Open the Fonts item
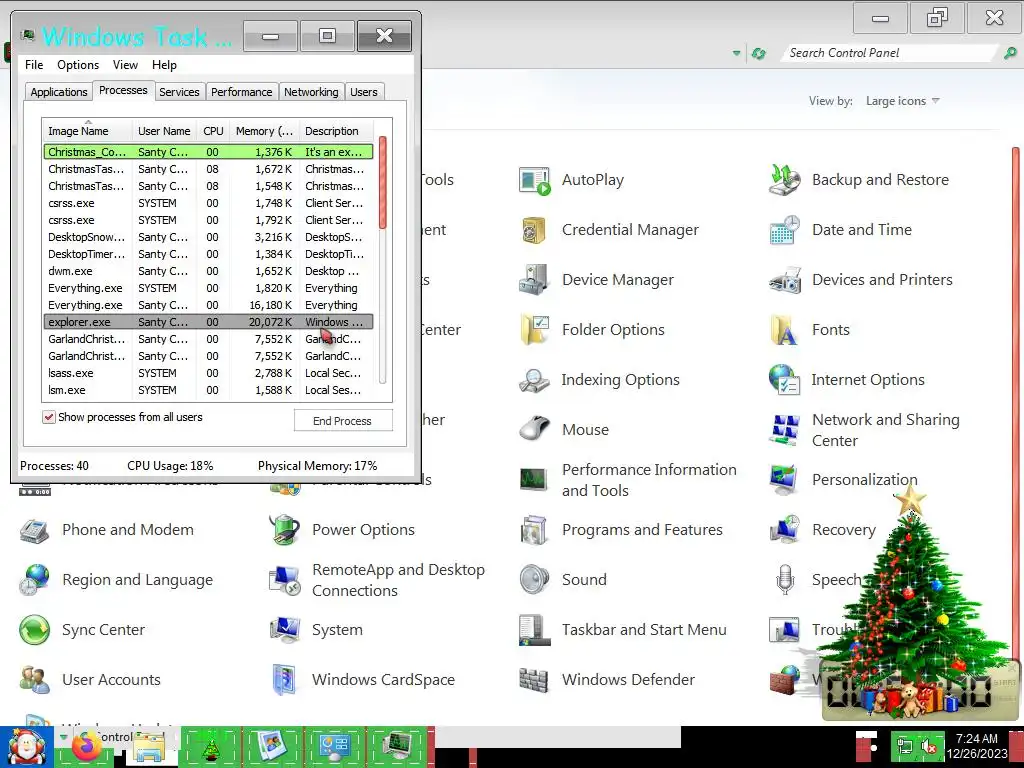1024x768 pixels. coord(809,330)
